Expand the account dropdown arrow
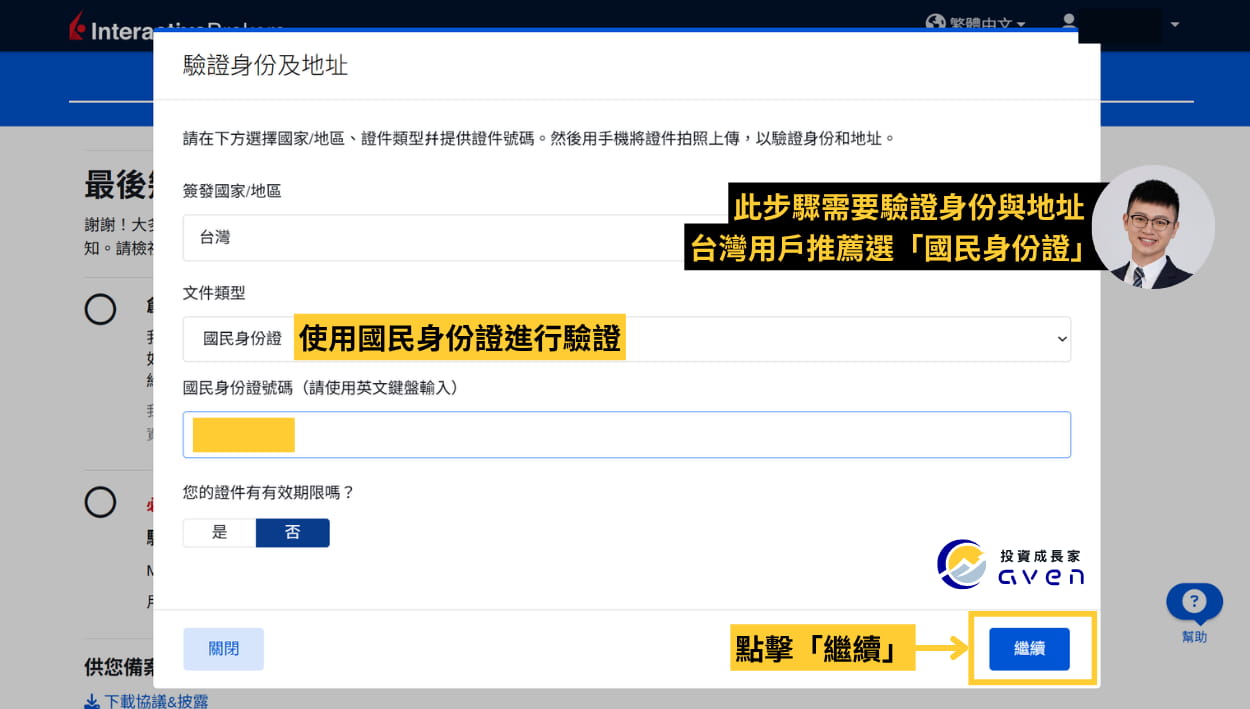This screenshot has width=1250, height=709. click(x=1174, y=24)
